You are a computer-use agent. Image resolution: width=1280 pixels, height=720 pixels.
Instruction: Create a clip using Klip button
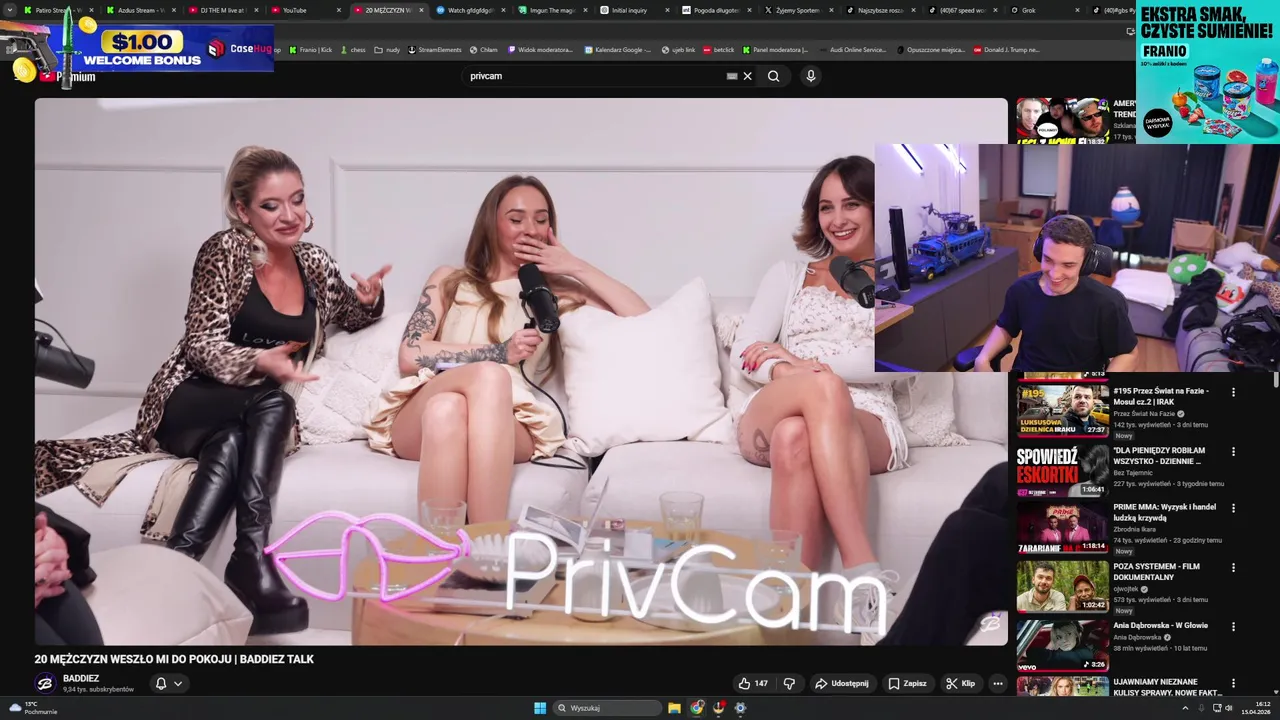pos(960,684)
